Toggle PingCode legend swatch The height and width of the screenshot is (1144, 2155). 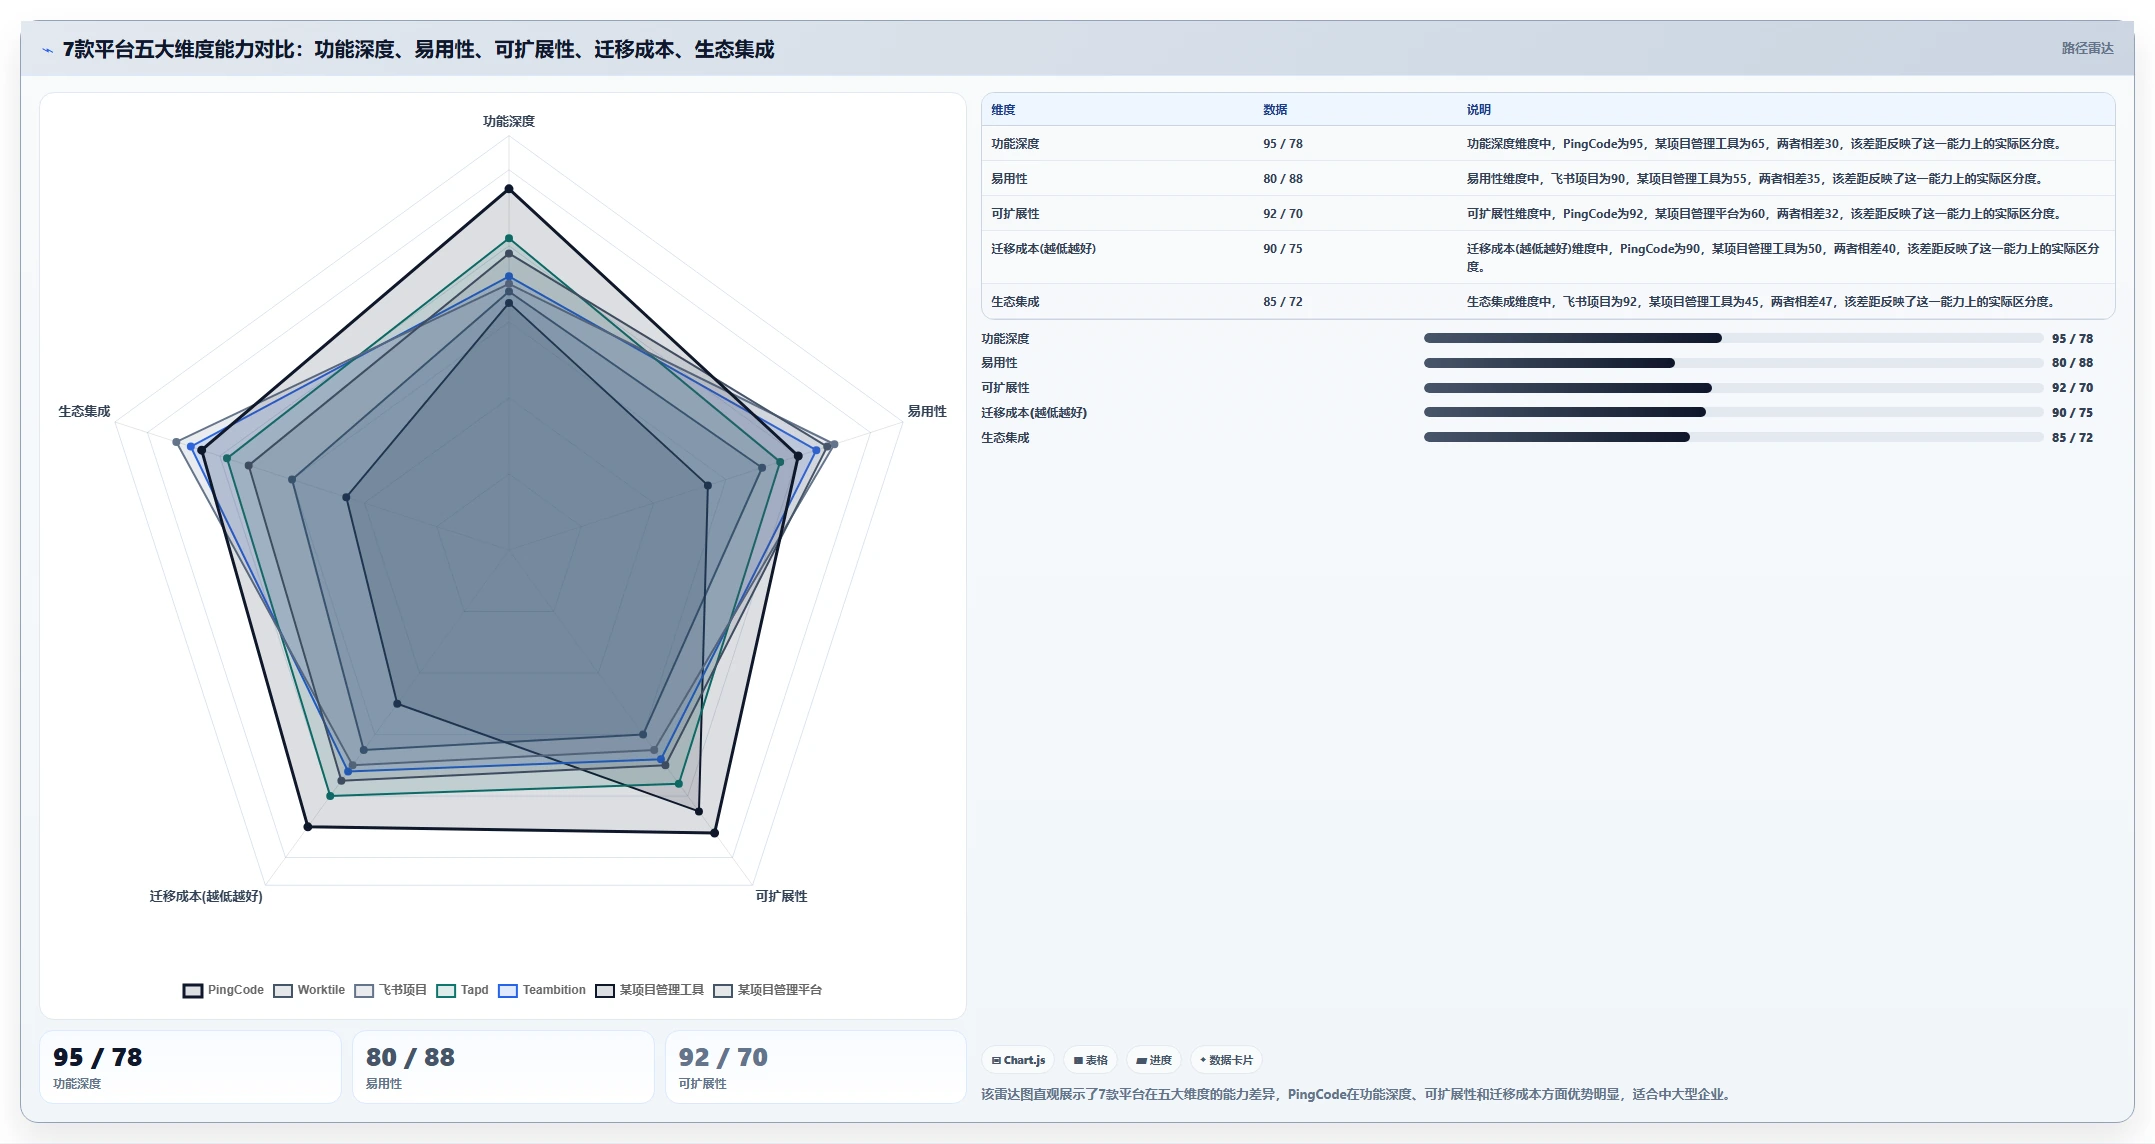point(193,990)
